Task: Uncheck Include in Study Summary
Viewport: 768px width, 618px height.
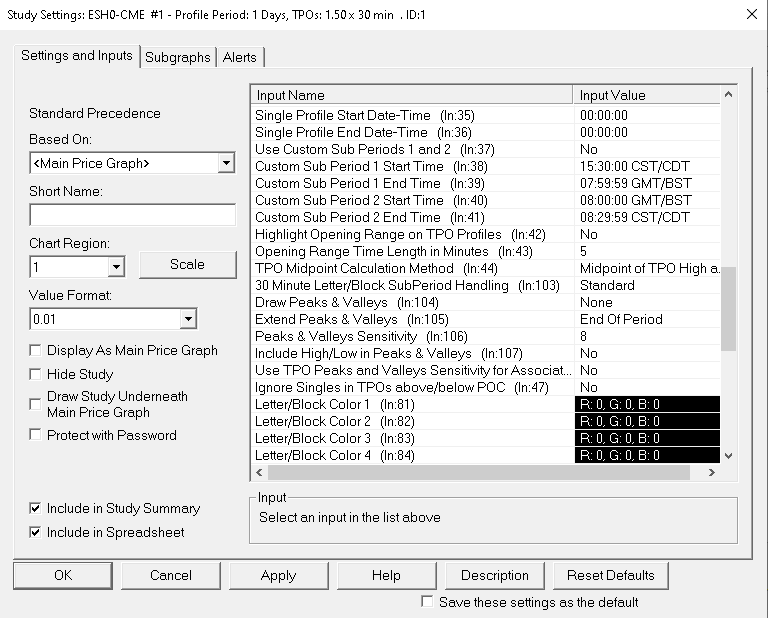Action: click(x=35, y=508)
